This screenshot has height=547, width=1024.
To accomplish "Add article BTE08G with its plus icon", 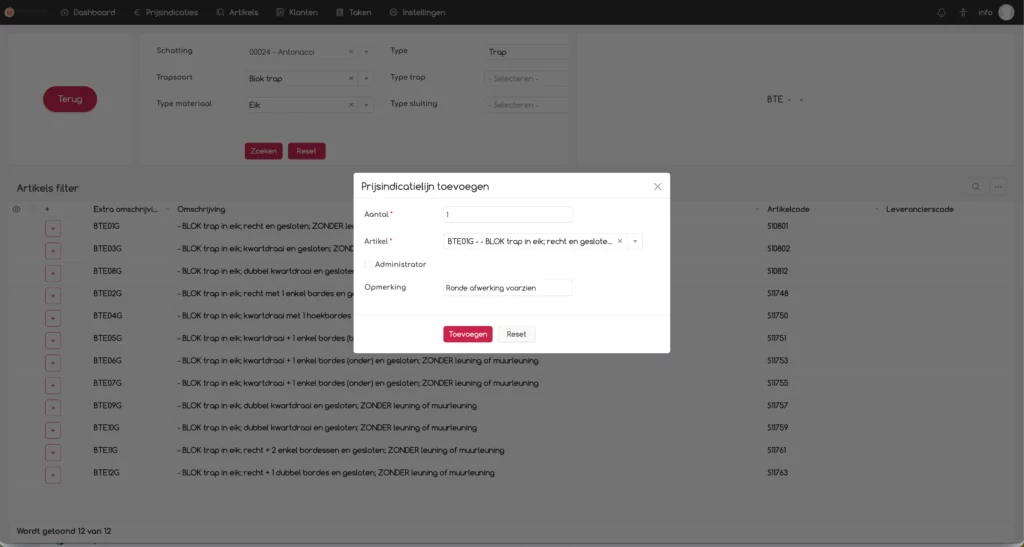I will coord(53,273).
